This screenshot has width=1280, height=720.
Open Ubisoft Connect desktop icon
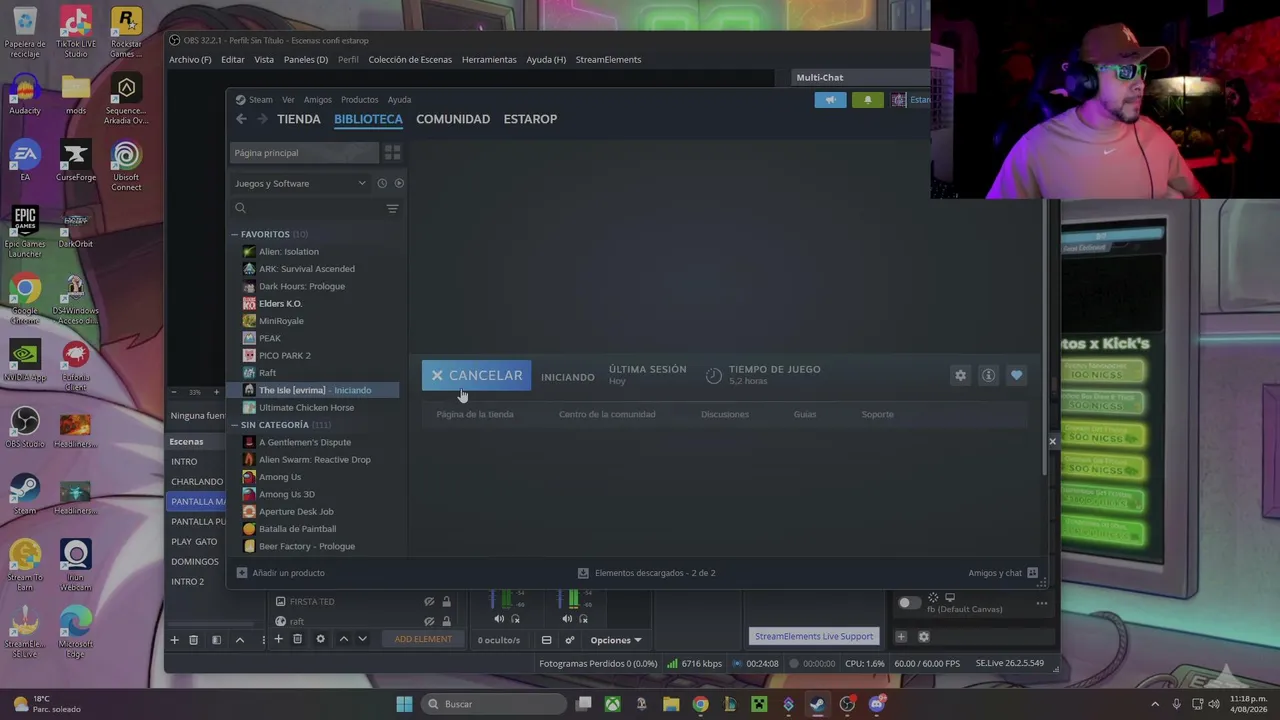pyautogui.click(x=126, y=166)
